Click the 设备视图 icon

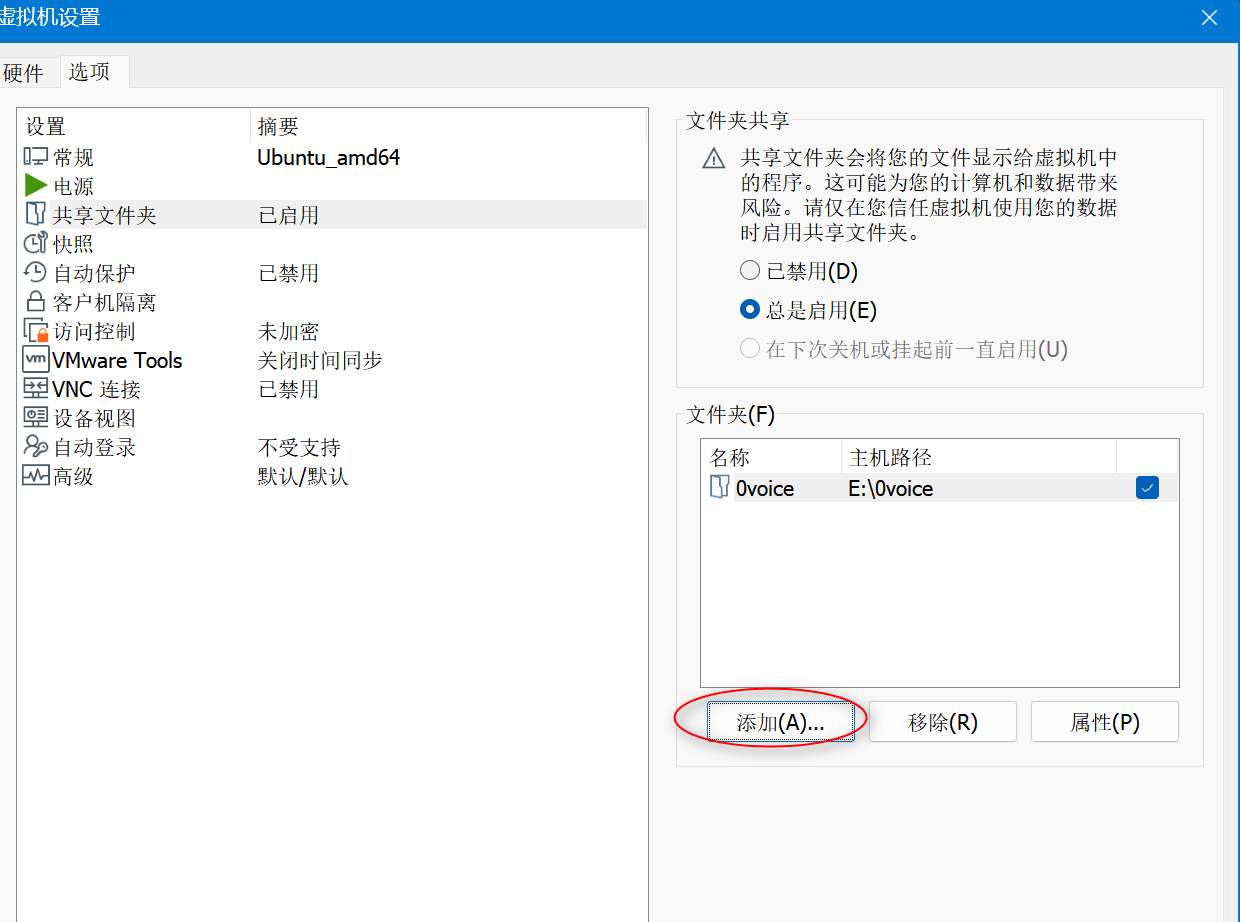[36, 418]
